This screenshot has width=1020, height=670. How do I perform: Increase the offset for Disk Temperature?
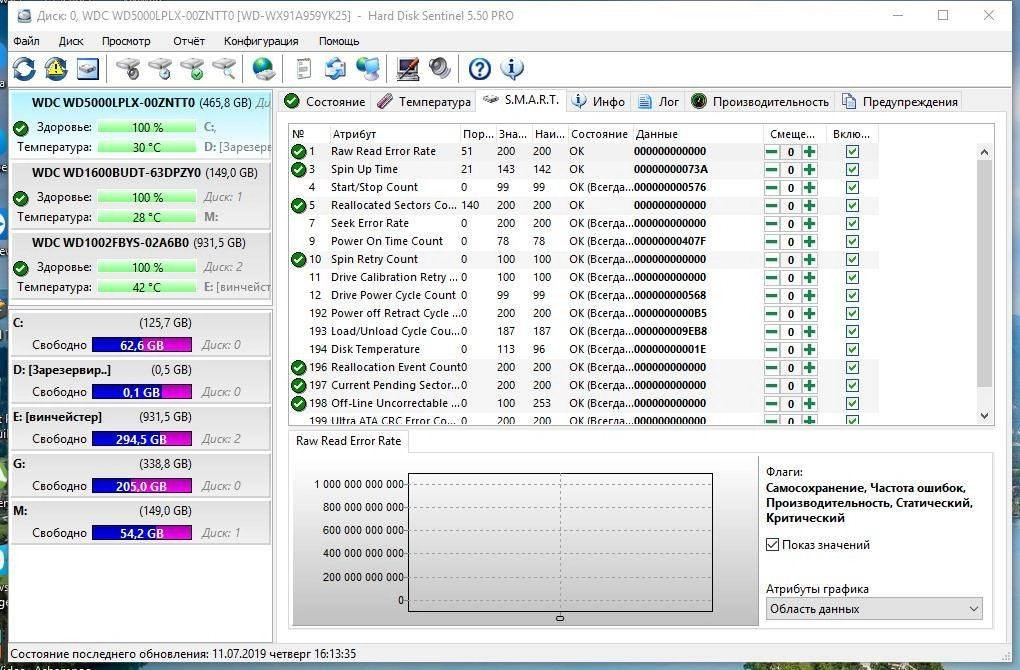[809, 349]
